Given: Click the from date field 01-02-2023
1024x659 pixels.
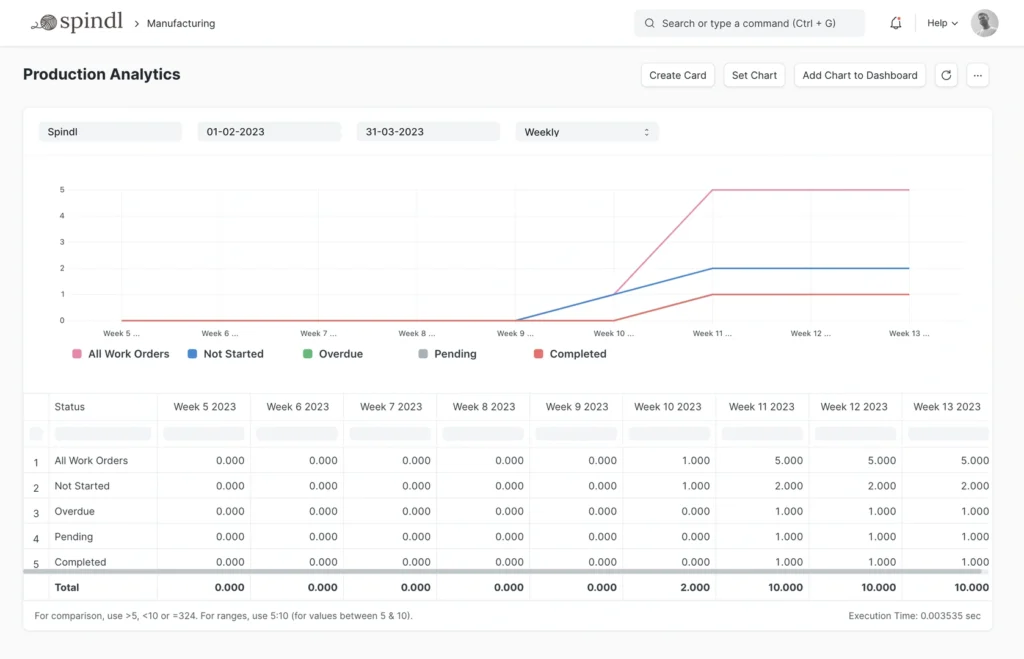Looking at the screenshot, I should pyautogui.click(x=268, y=132).
